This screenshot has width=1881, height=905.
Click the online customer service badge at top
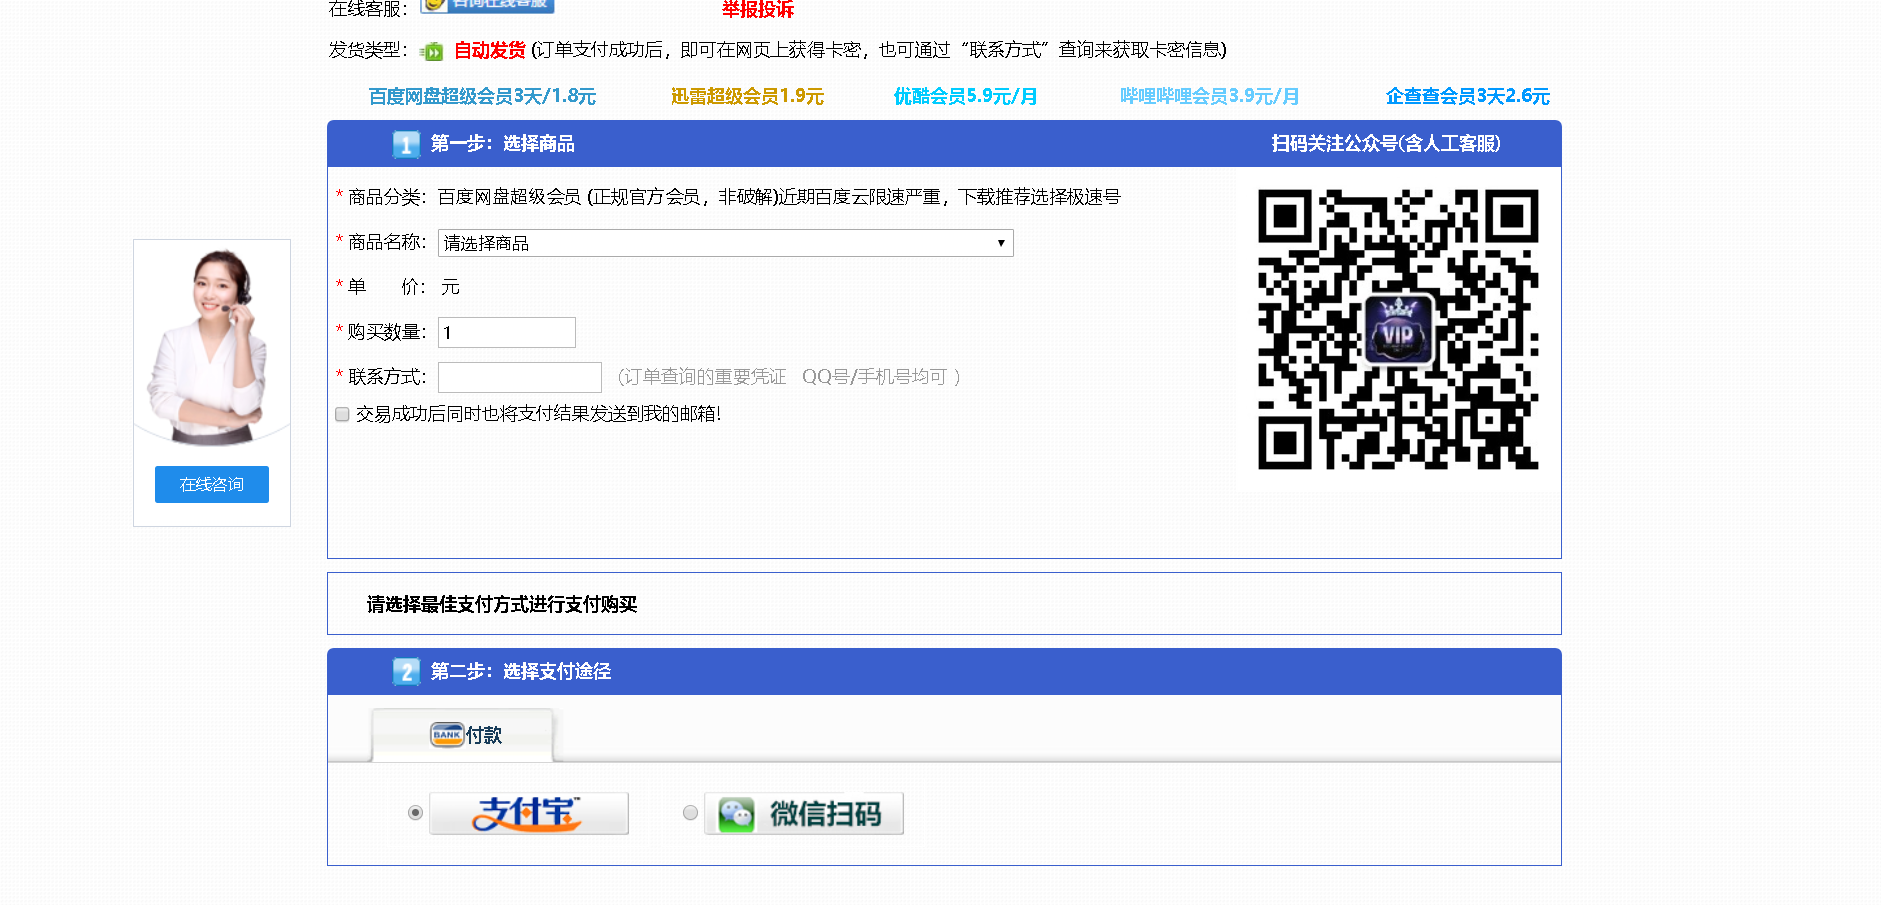point(487,6)
